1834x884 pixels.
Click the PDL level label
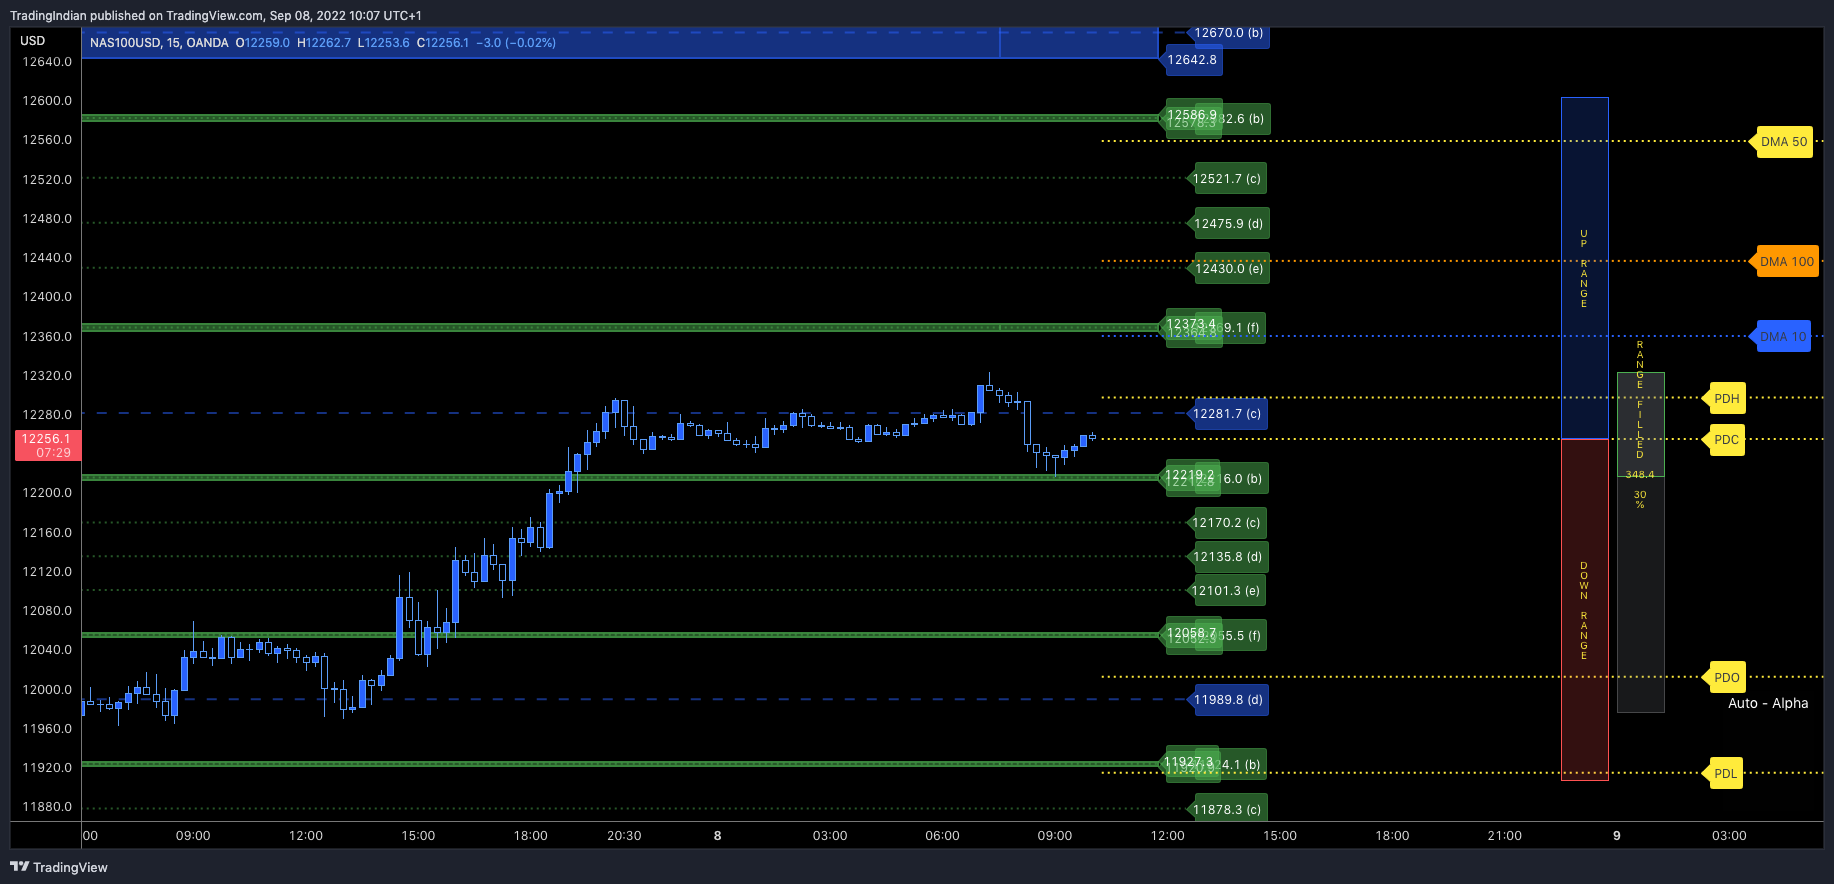(x=1724, y=774)
